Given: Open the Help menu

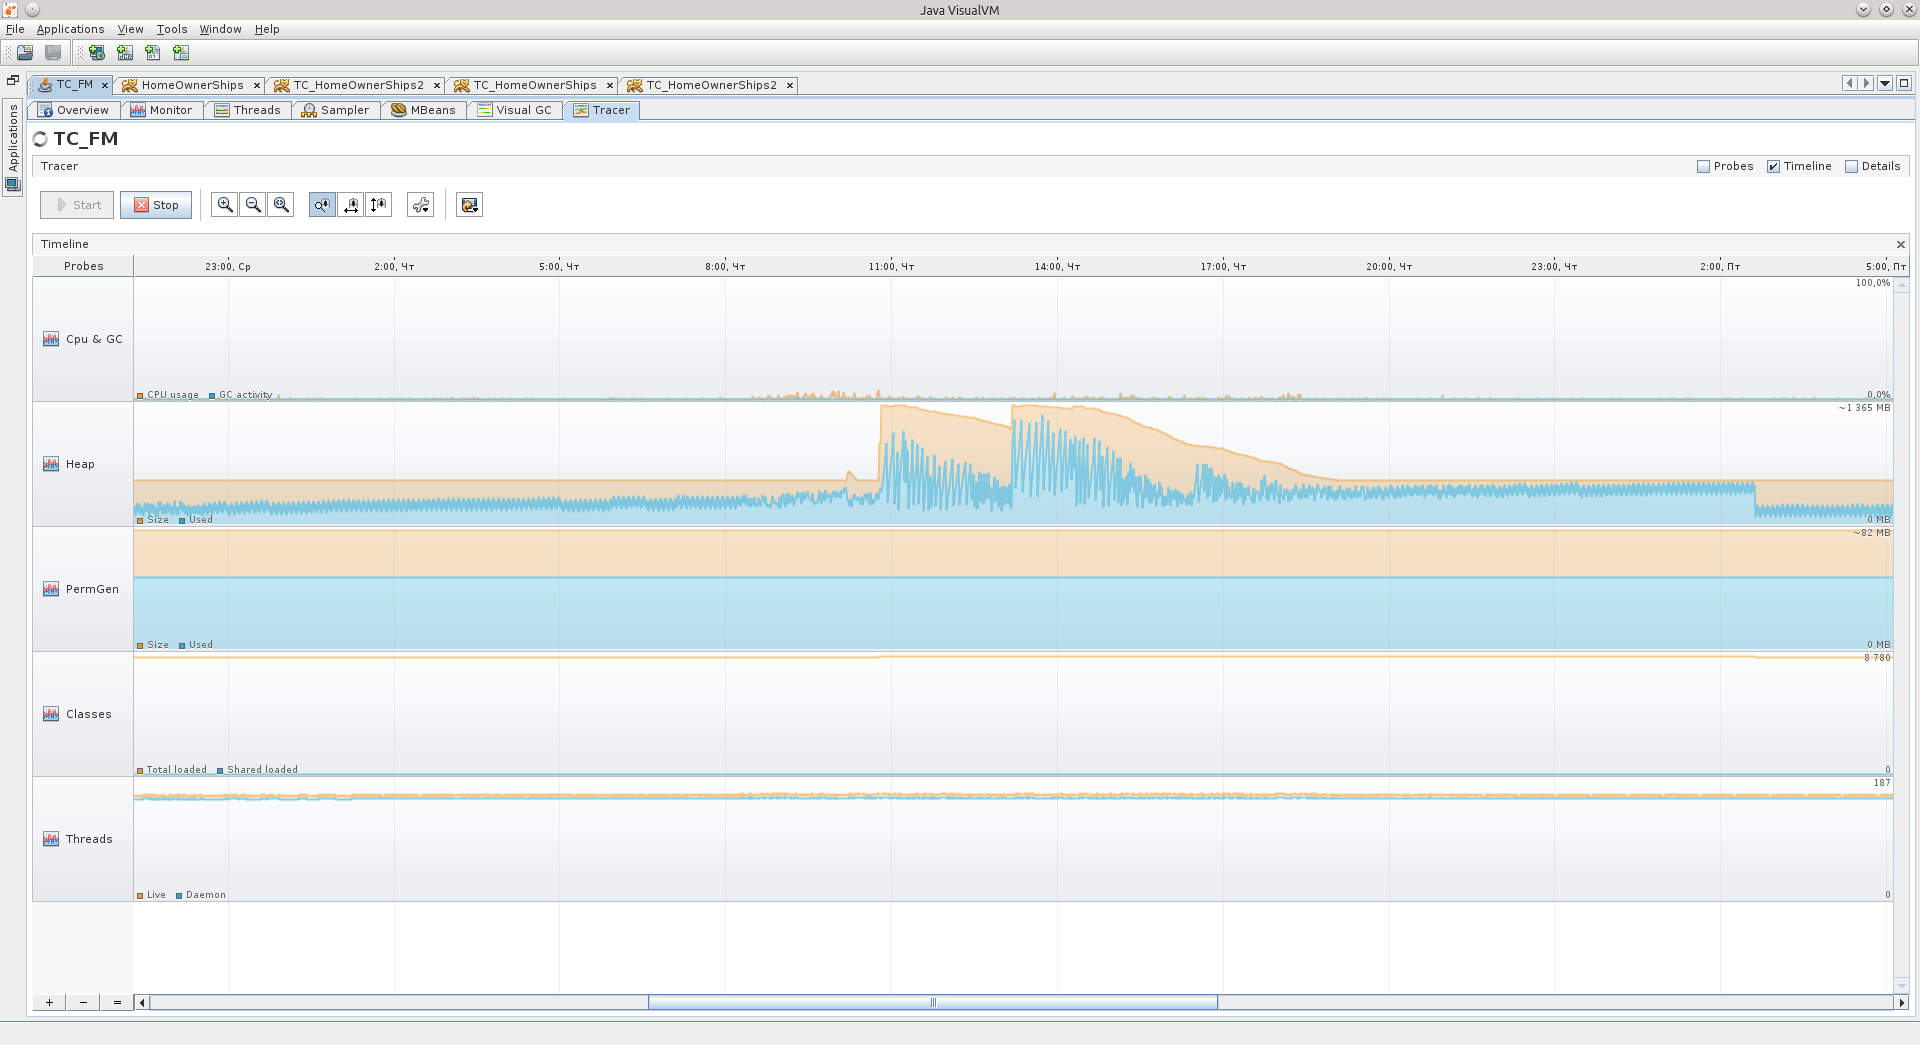Looking at the screenshot, I should point(267,29).
